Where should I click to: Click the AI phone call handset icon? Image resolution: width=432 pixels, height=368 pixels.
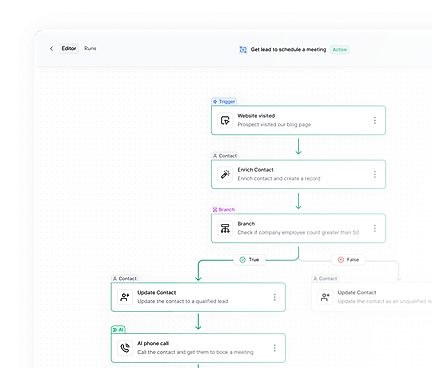coord(125,348)
